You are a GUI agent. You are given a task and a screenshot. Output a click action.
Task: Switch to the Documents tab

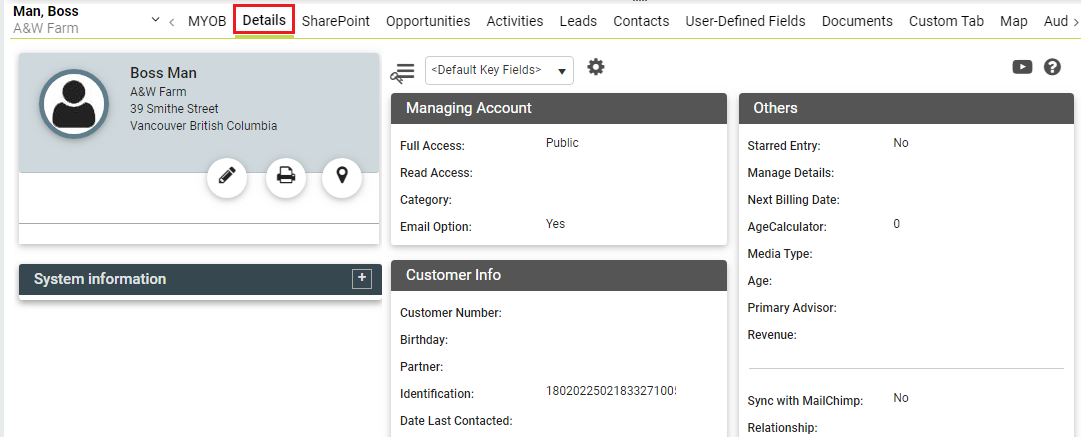(857, 21)
